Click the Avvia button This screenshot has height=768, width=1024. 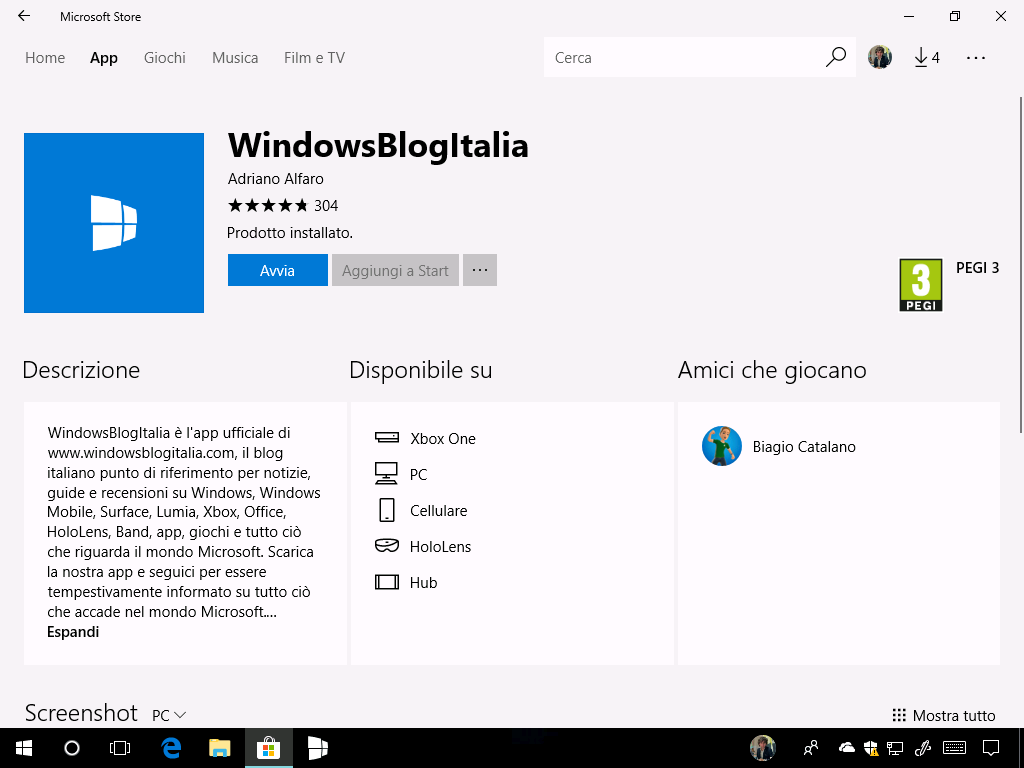[x=278, y=270]
